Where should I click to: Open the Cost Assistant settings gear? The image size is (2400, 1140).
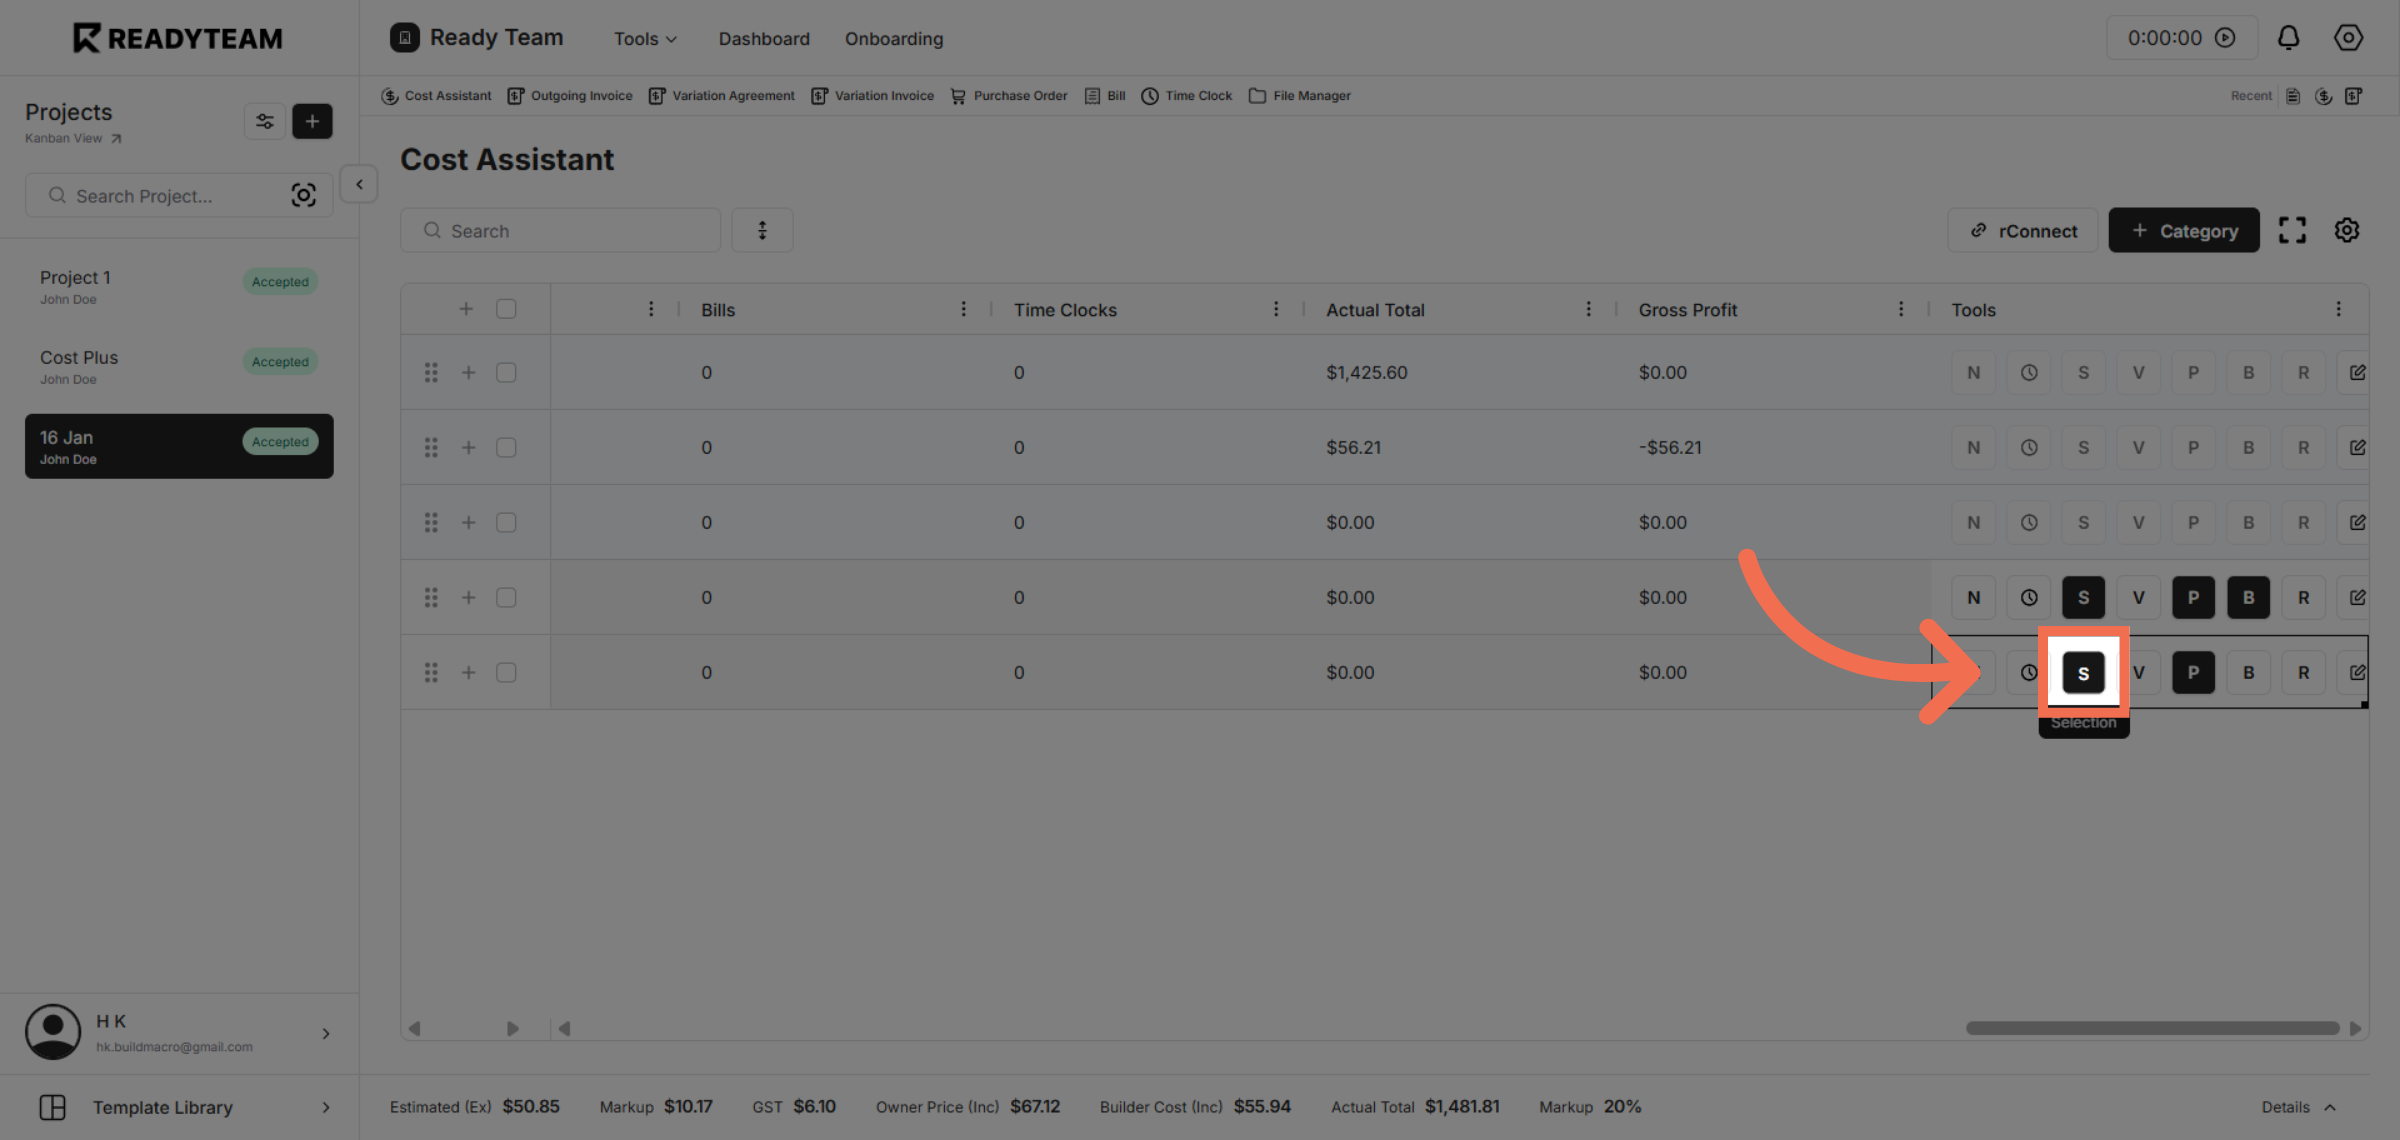coord(2347,229)
